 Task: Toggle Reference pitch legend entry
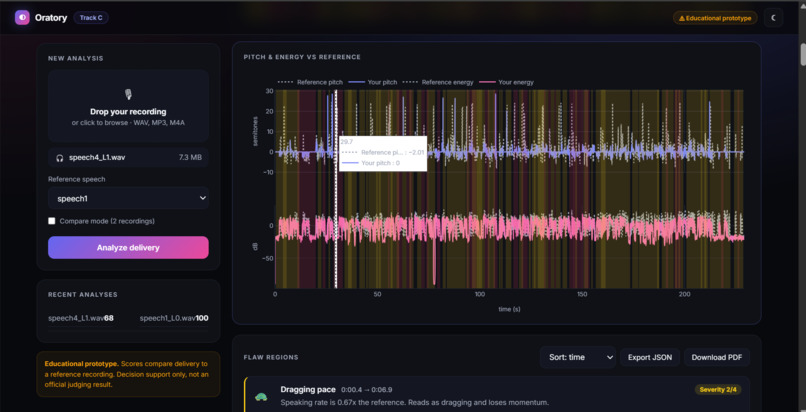(x=310, y=82)
